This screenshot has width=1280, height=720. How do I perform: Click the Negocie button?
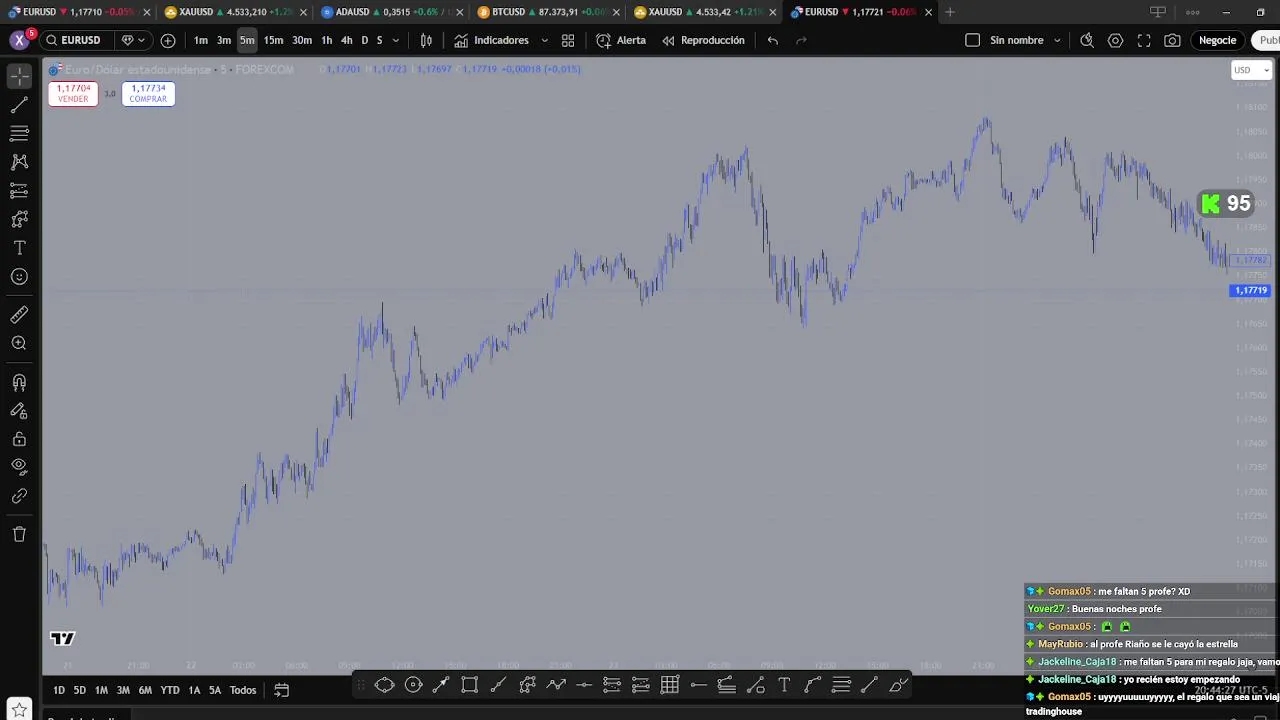pos(1217,40)
